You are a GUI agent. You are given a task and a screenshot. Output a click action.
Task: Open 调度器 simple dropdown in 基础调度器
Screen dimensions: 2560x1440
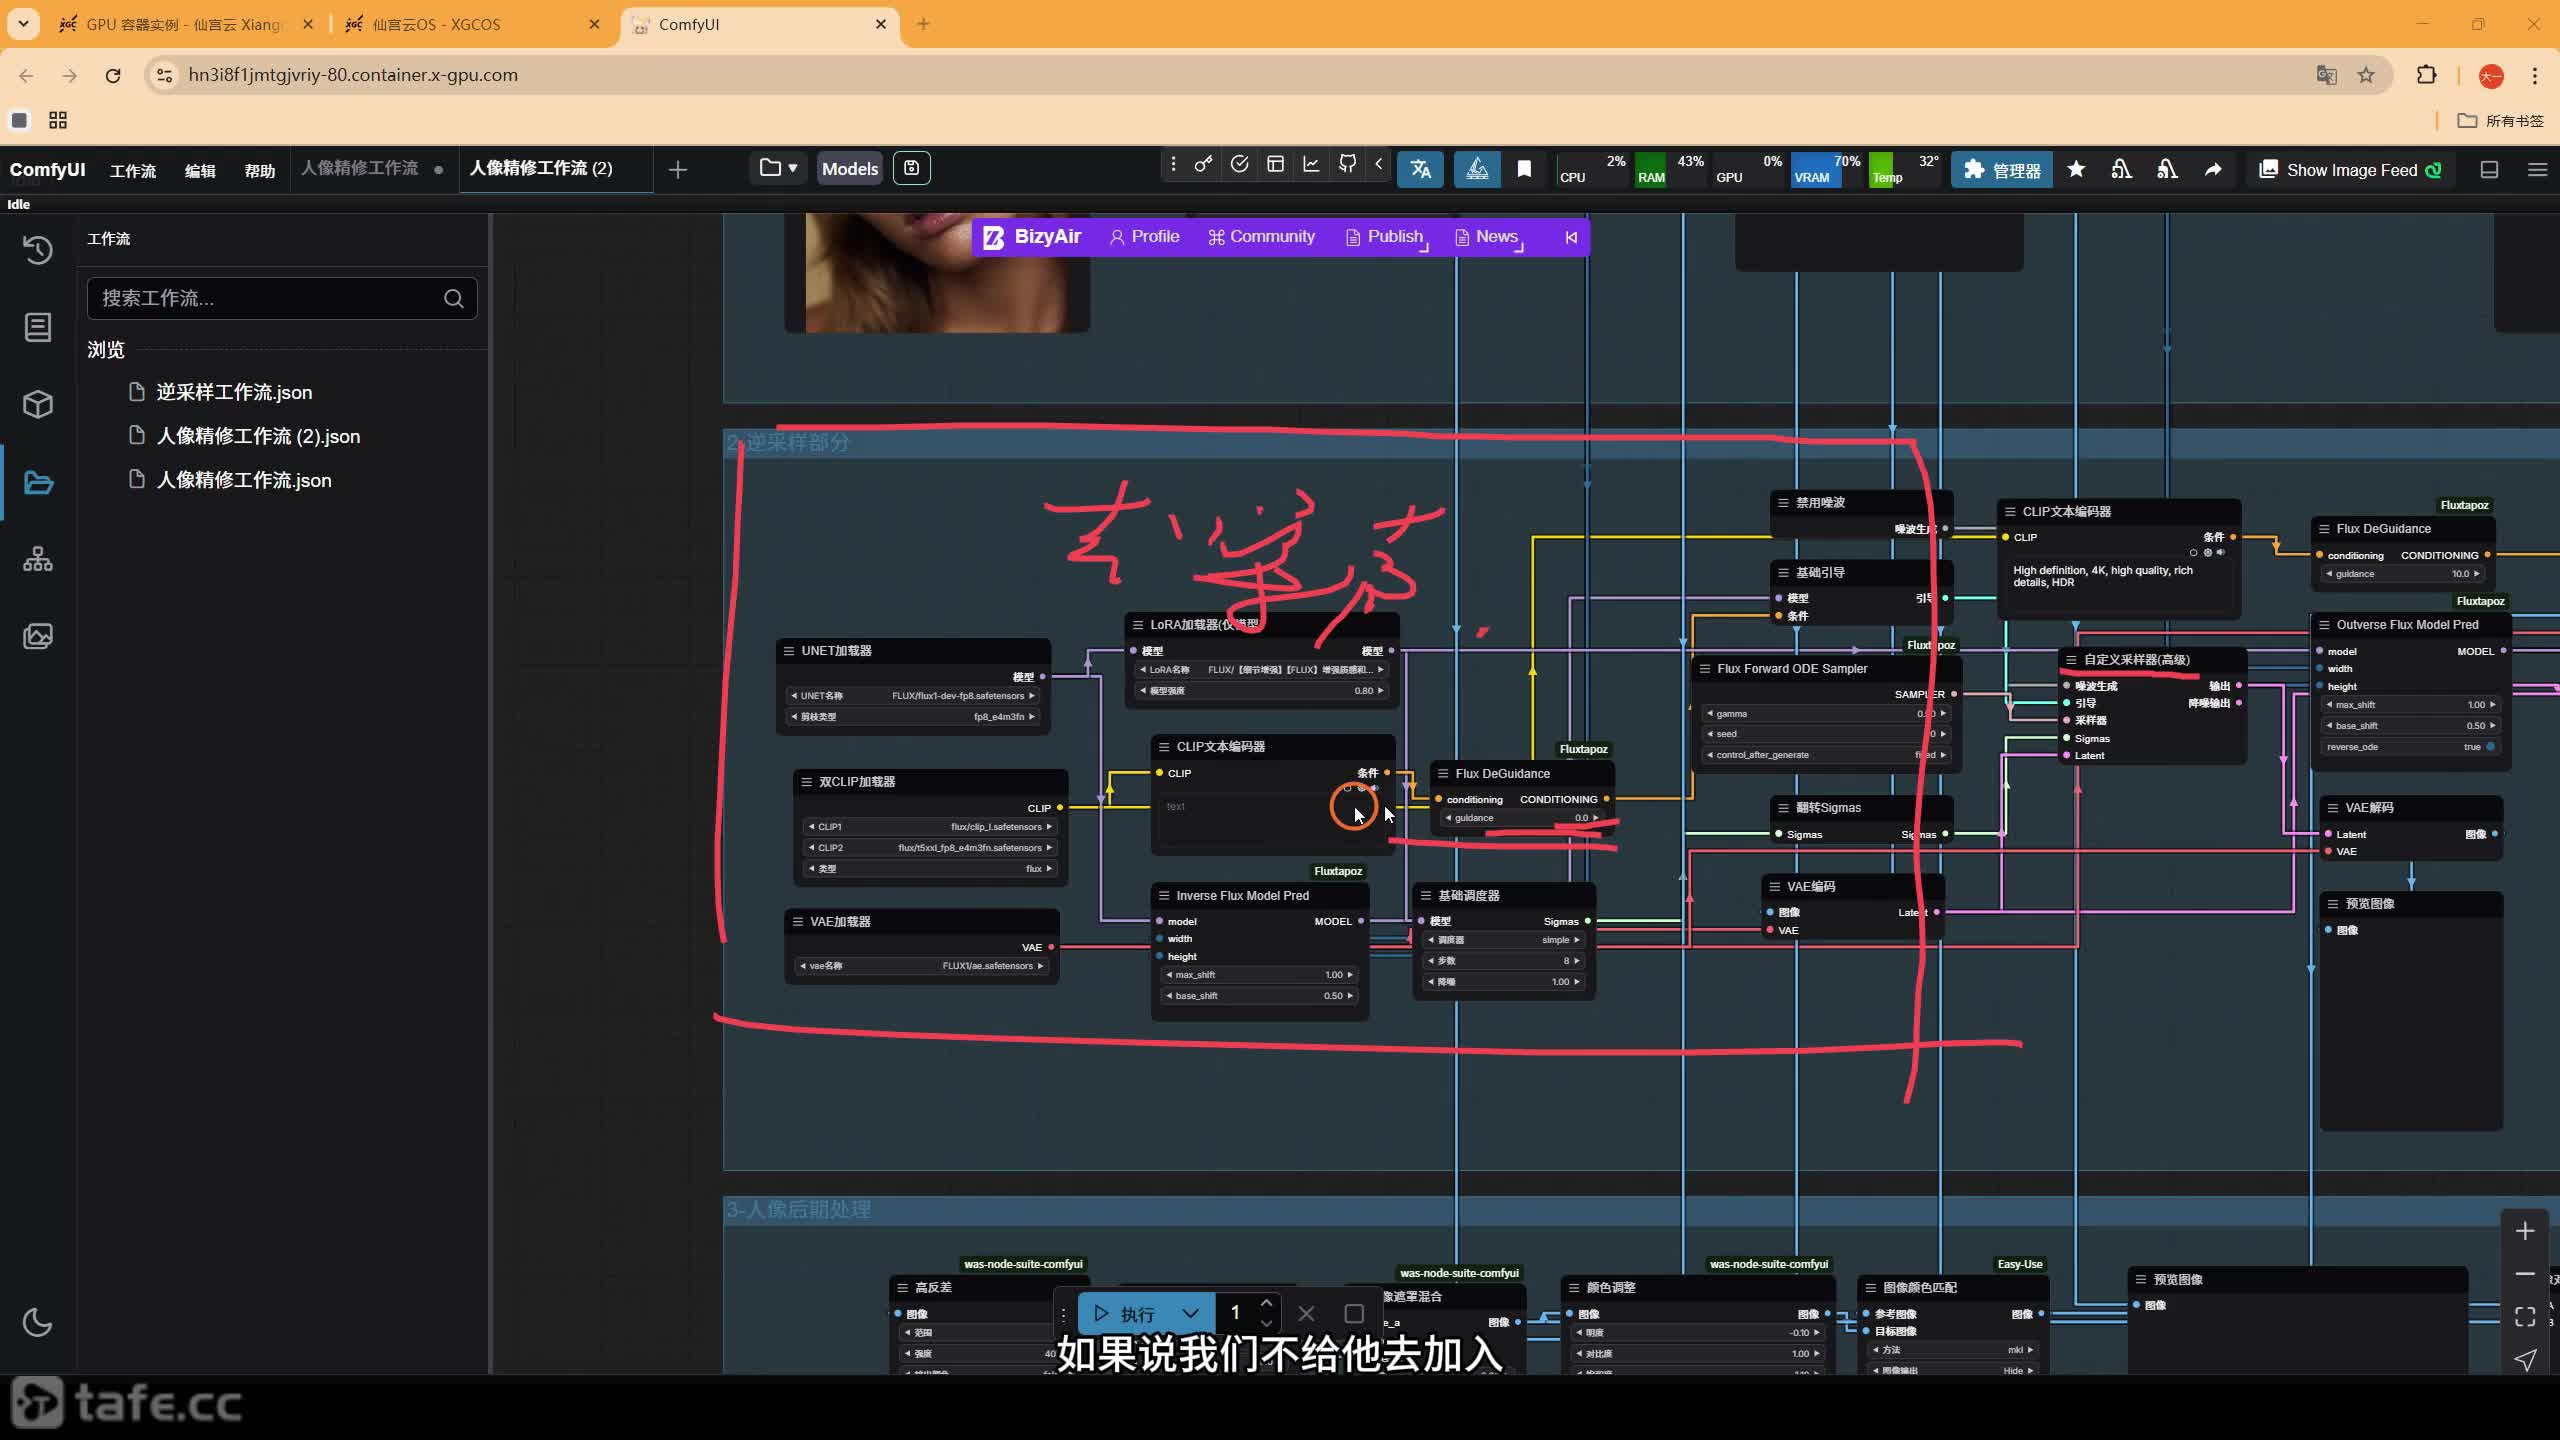click(1504, 940)
